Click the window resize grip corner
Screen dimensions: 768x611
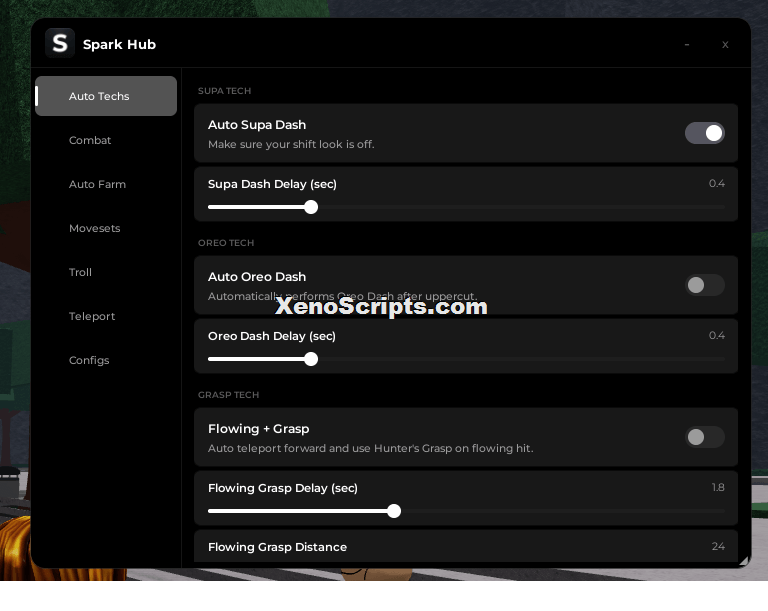pos(744,561)
